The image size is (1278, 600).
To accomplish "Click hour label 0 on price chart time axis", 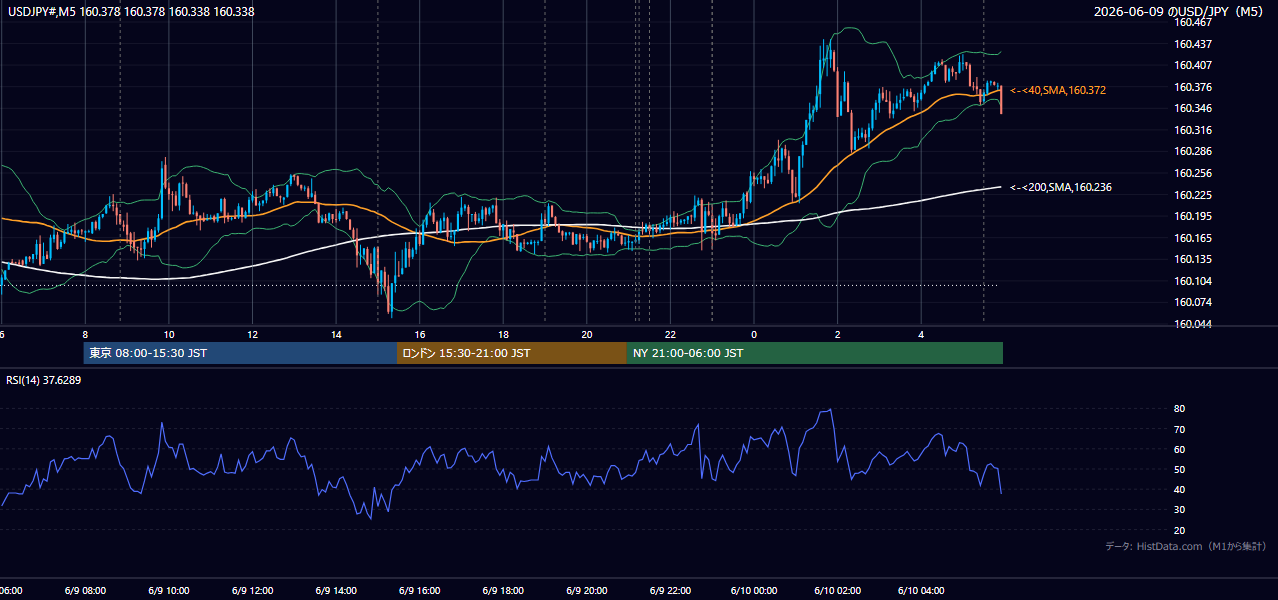I will (x=754, y=335).
